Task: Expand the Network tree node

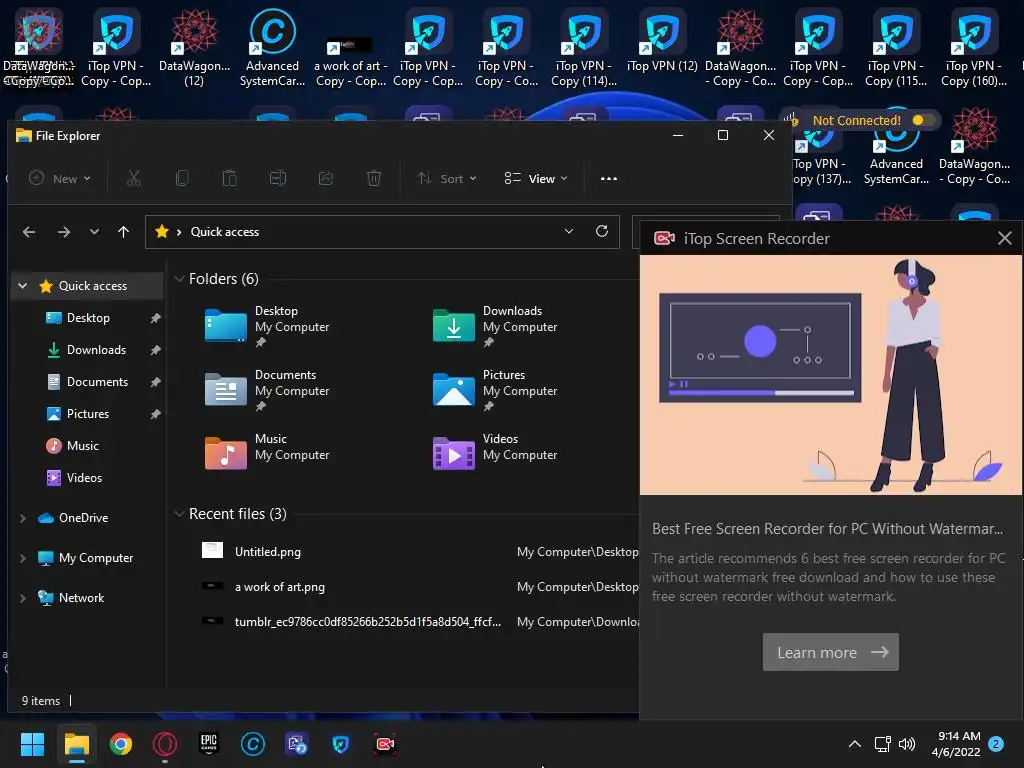Action: pyautogui.click(x=23, y=598)
